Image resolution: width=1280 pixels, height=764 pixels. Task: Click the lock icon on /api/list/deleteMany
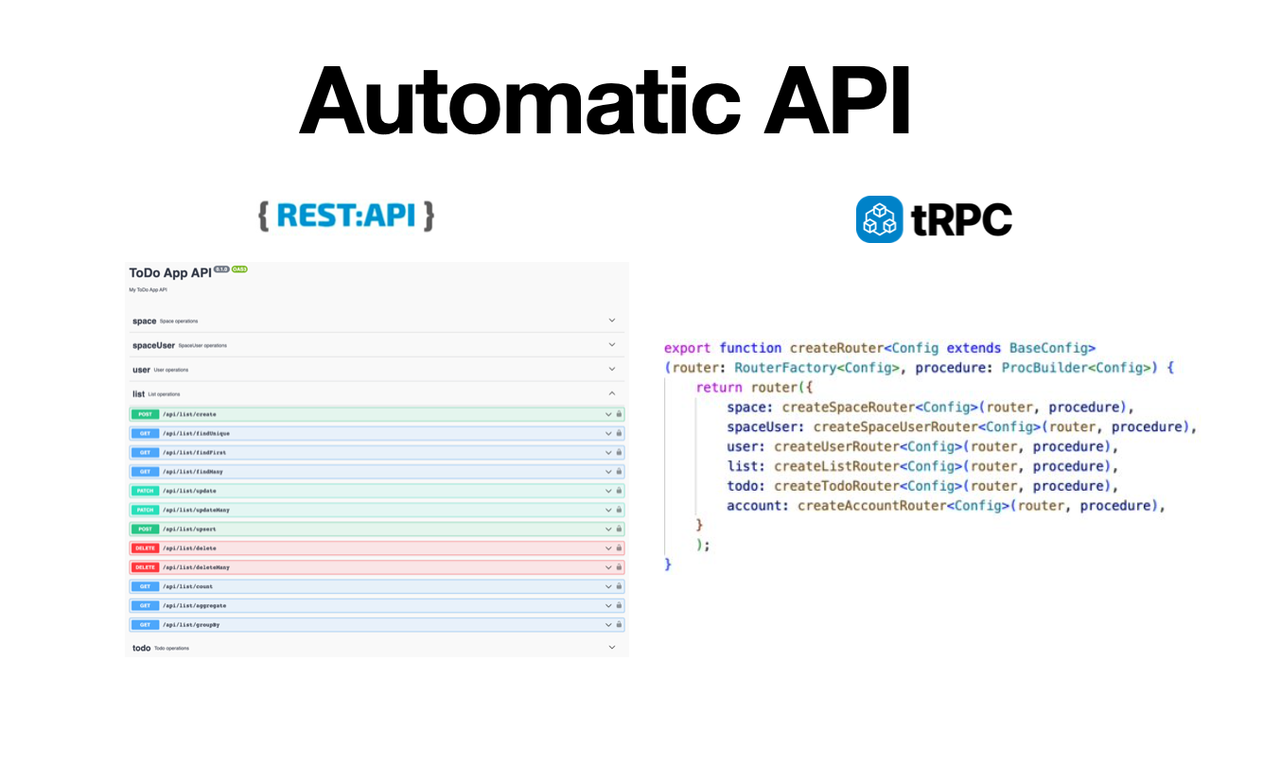[620, 567]
